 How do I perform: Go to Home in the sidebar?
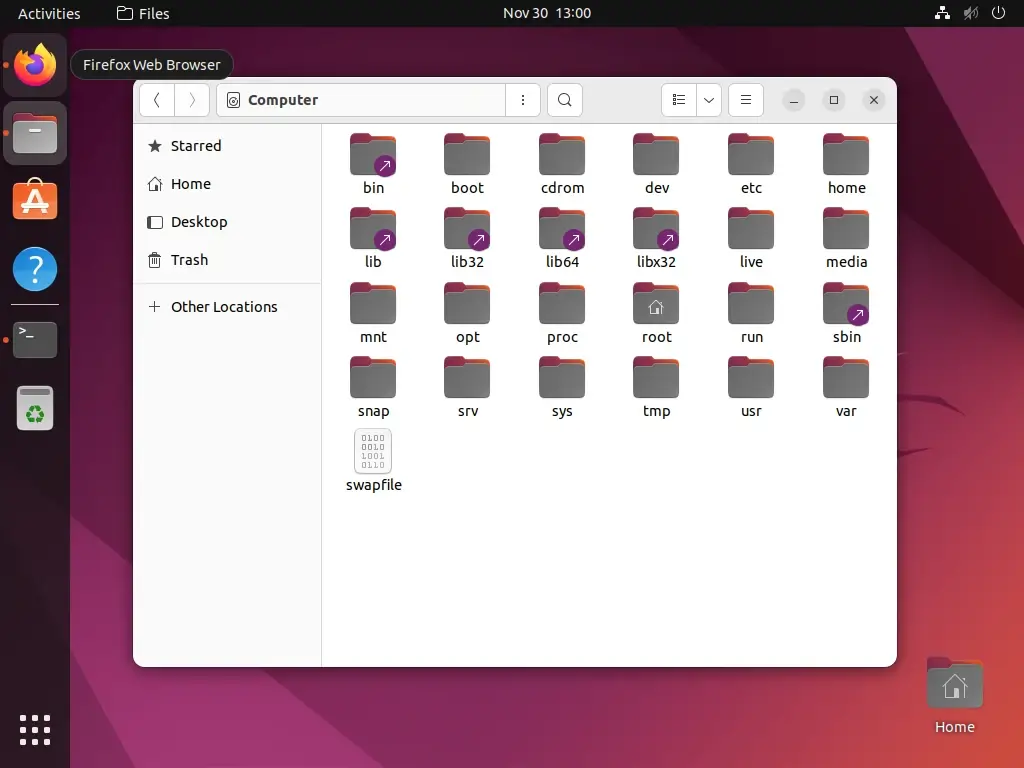(227, 184)
